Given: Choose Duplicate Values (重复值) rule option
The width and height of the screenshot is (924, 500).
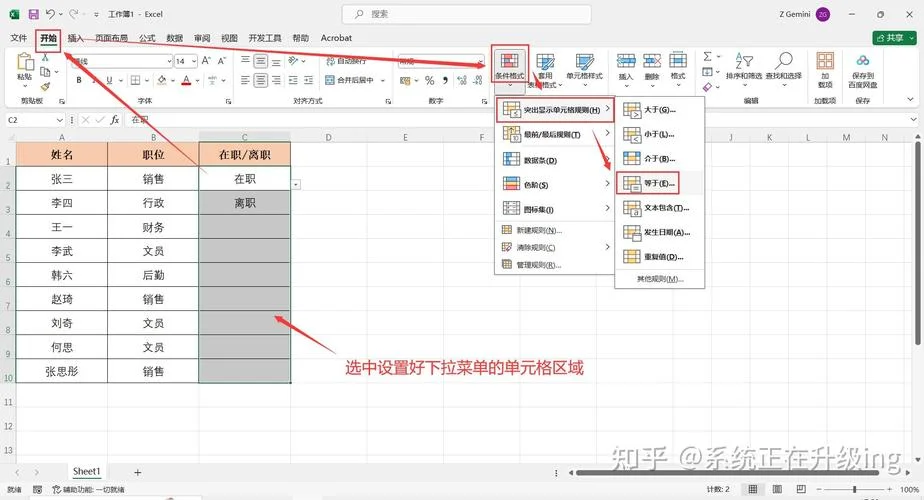Looking at the screenshot, I should (659, 256).
